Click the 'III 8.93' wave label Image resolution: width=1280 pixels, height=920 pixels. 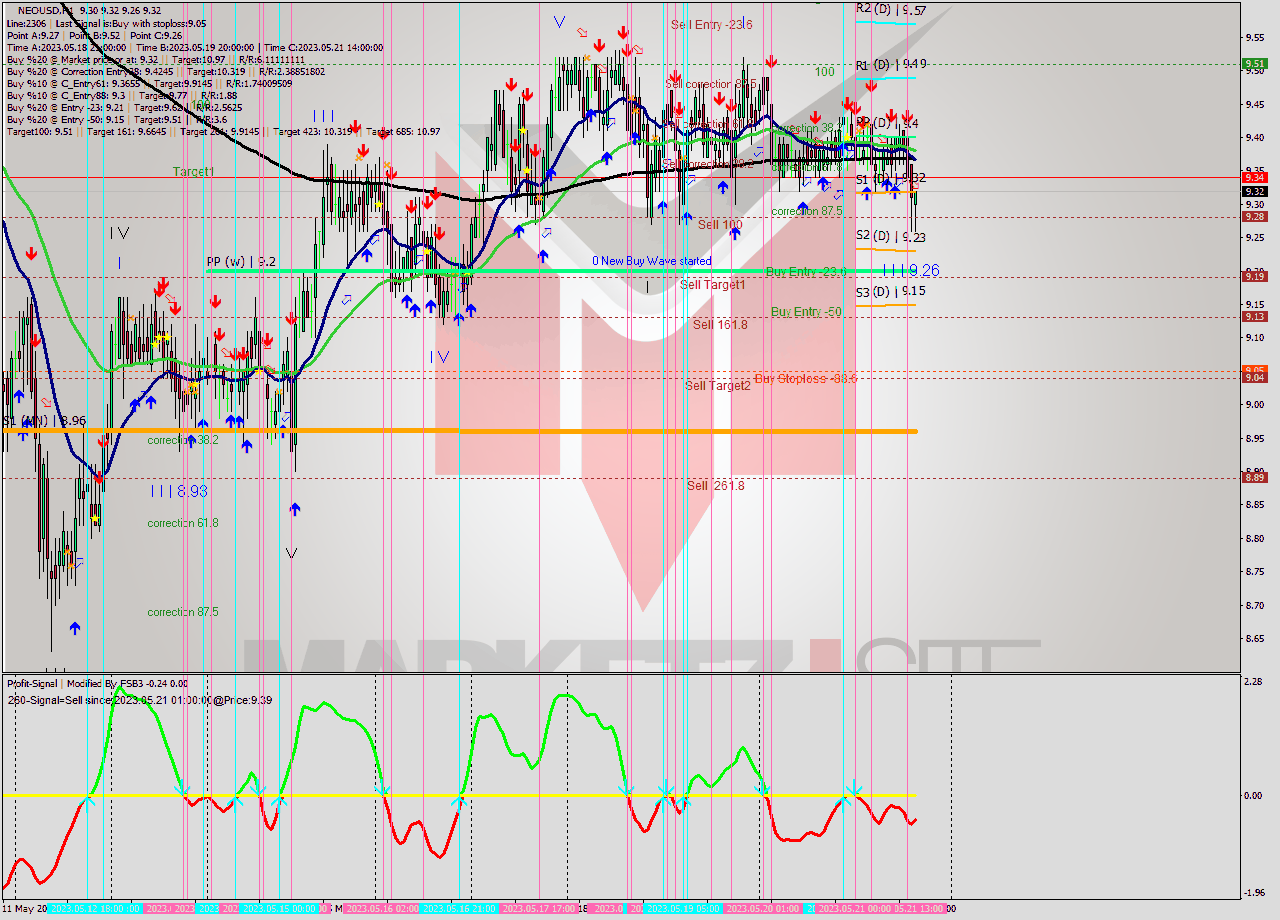pyautogui.click(x=179, y=491)
